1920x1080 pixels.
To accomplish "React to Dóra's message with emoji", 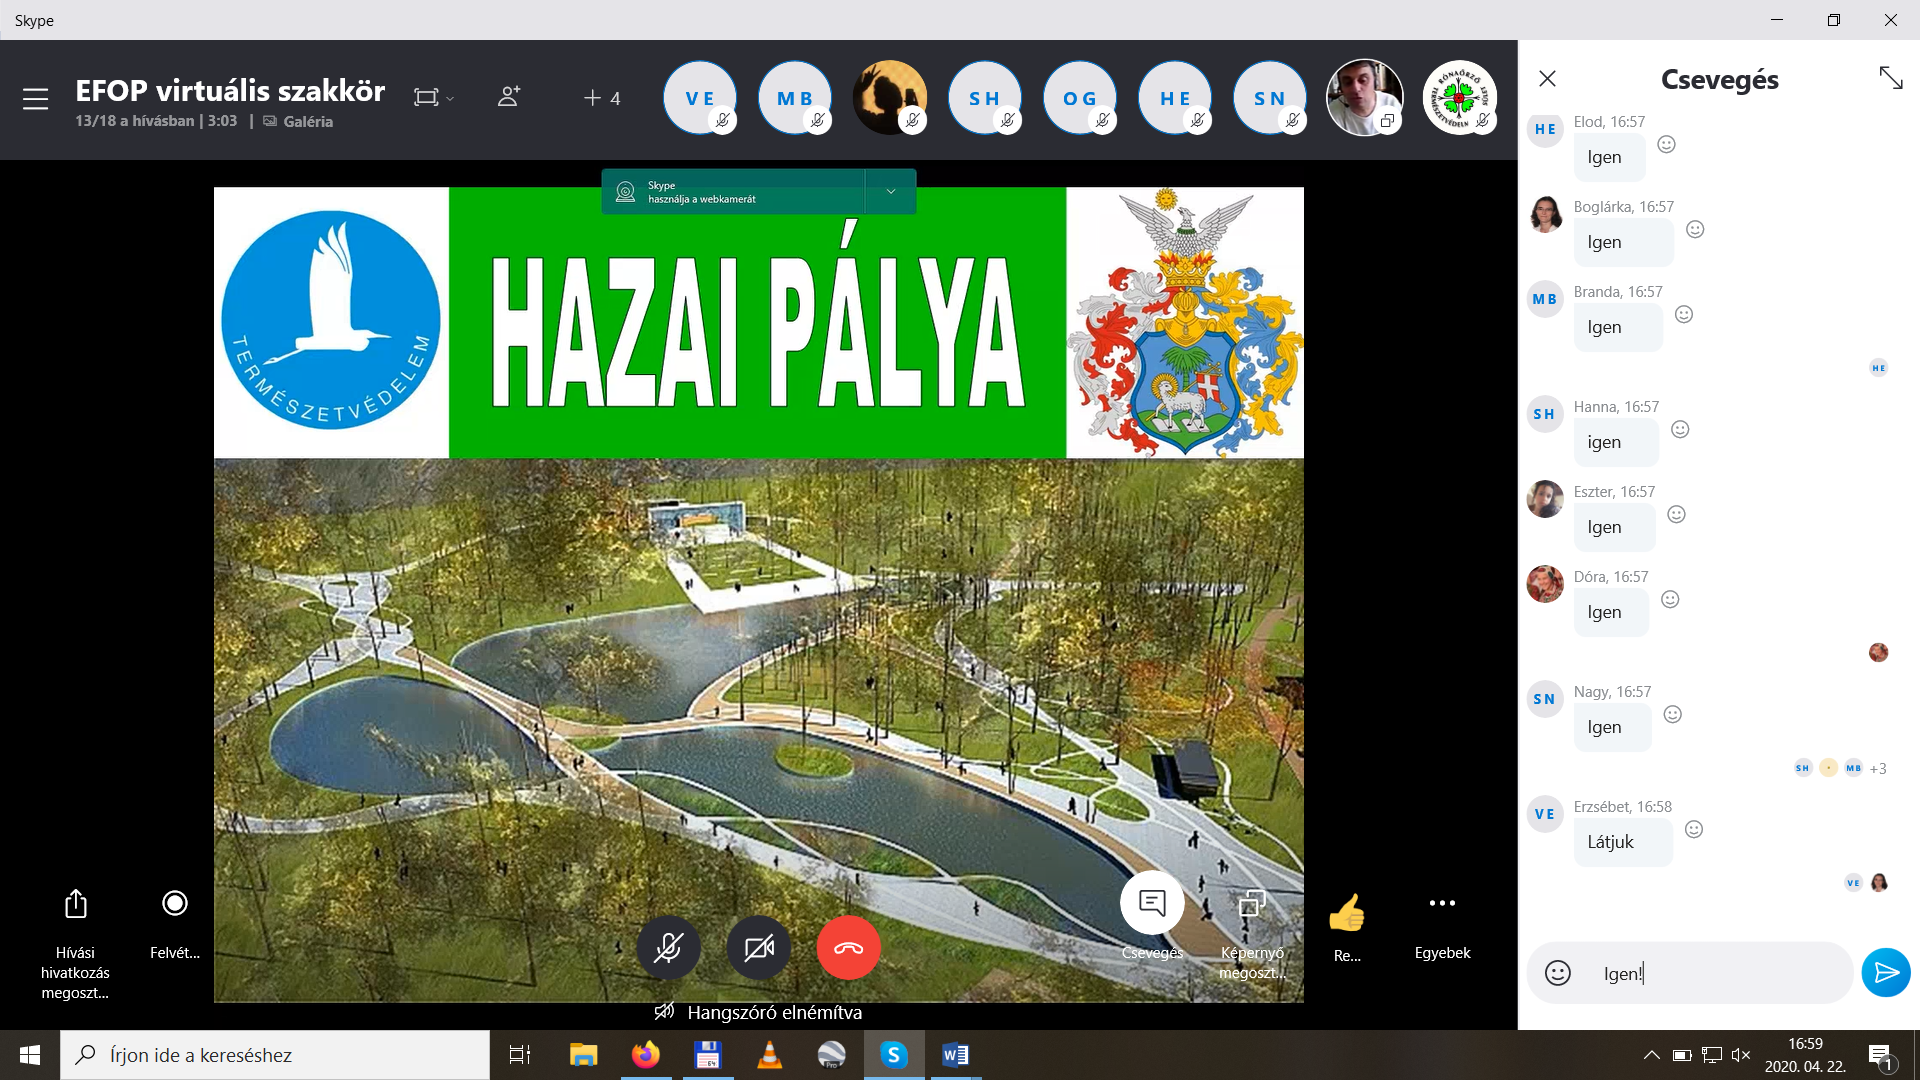I will [1670, 599].
